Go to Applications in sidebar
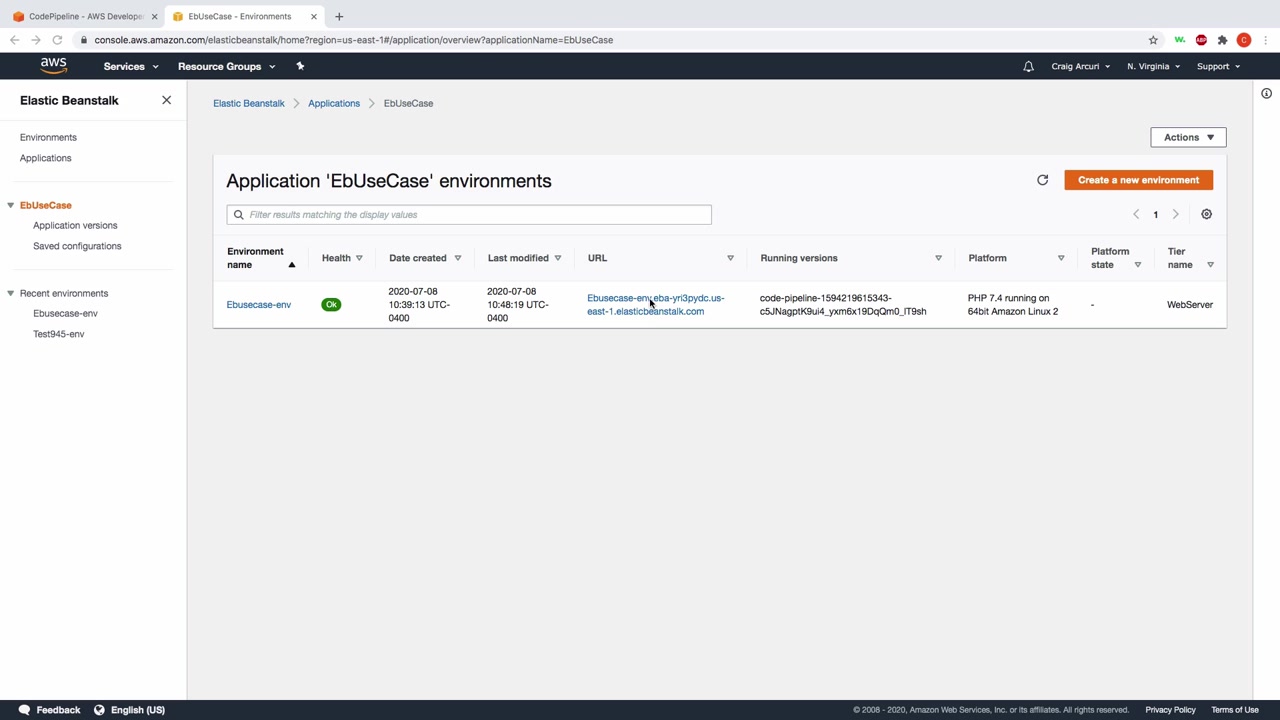 (x=45, y=158)
